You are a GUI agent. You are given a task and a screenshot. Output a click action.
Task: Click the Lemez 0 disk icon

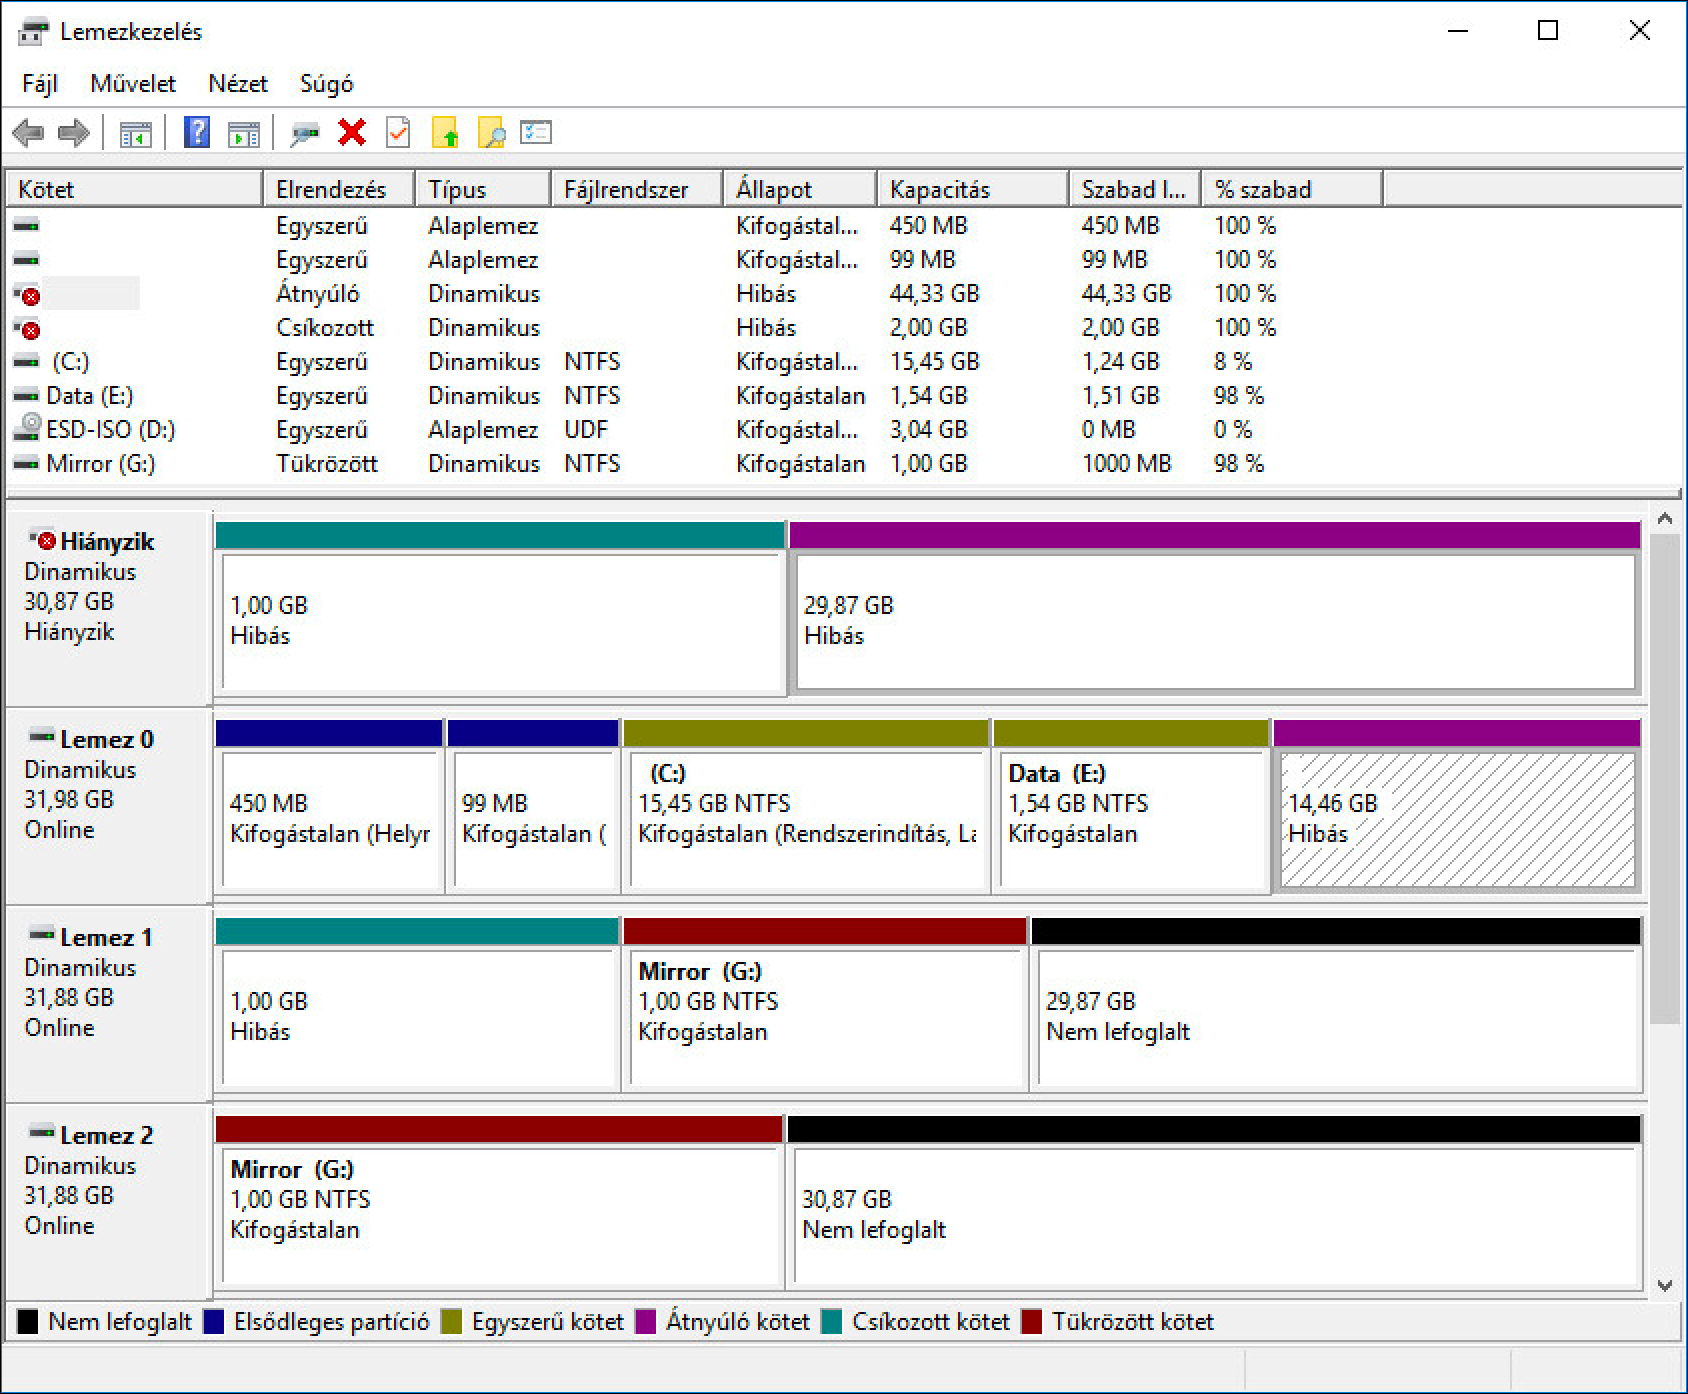pos(42,737)
